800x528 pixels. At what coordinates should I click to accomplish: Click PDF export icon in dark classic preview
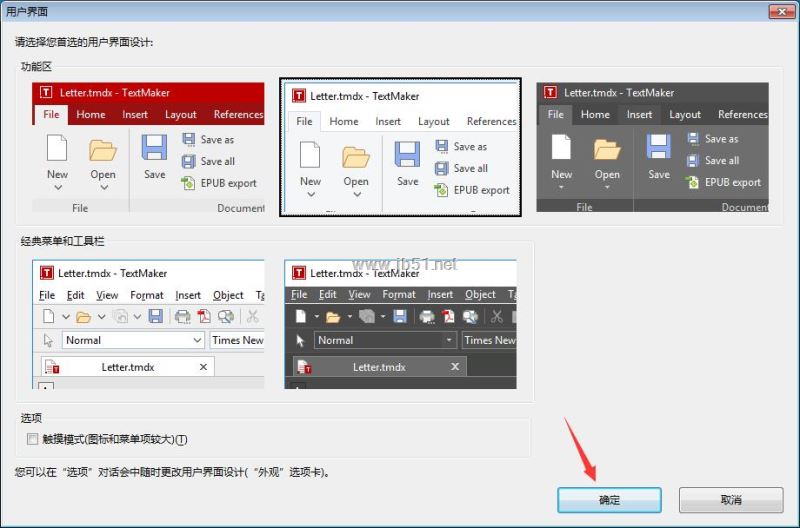[x=448, y=316]
